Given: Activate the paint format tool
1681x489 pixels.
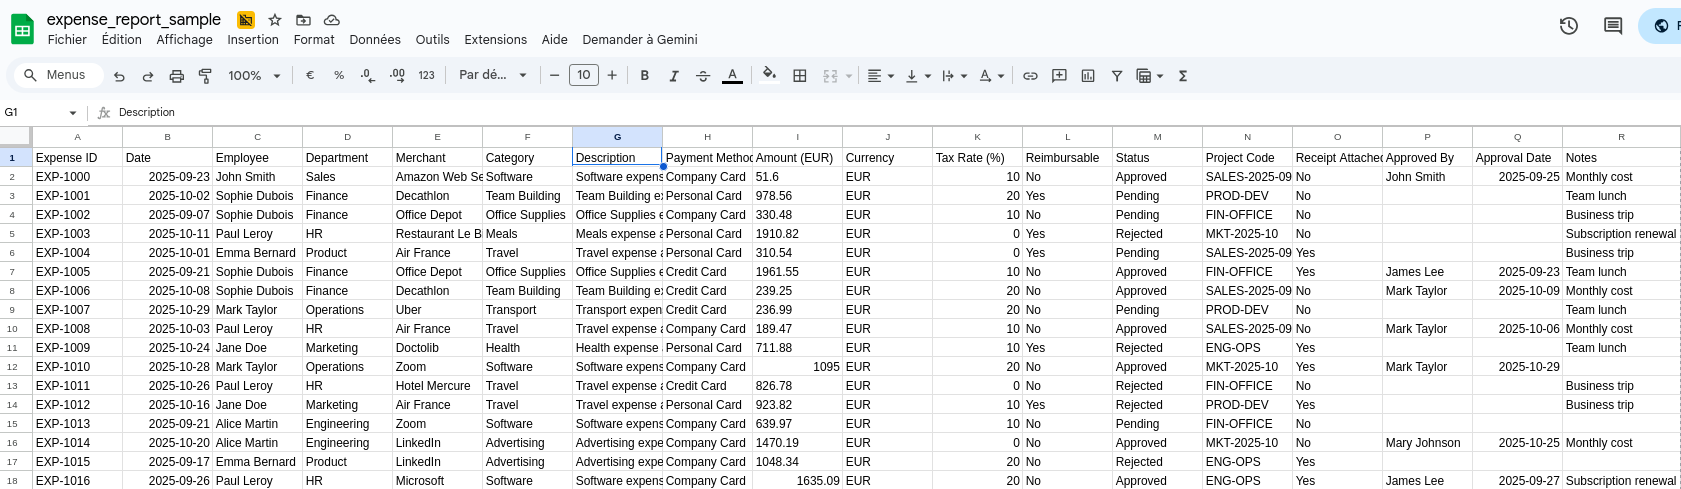Looking at the screenshot, I should 205,76.
